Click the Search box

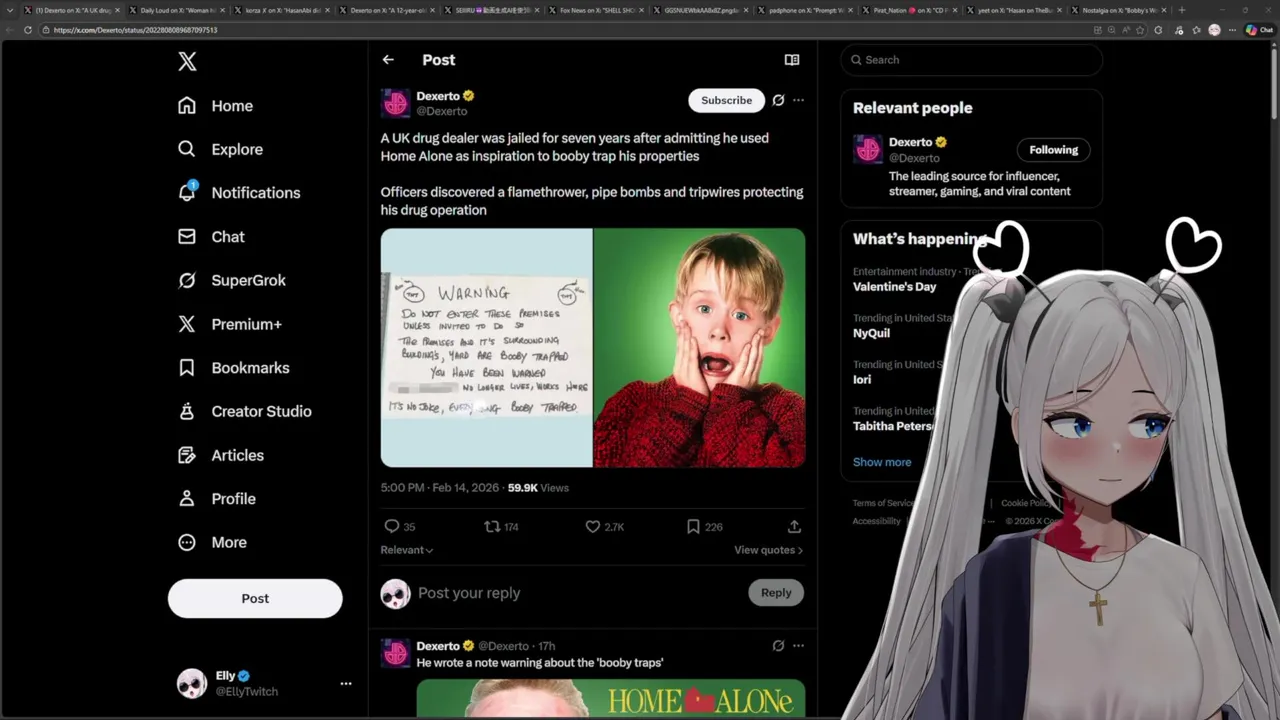click(x=972, y=60)
